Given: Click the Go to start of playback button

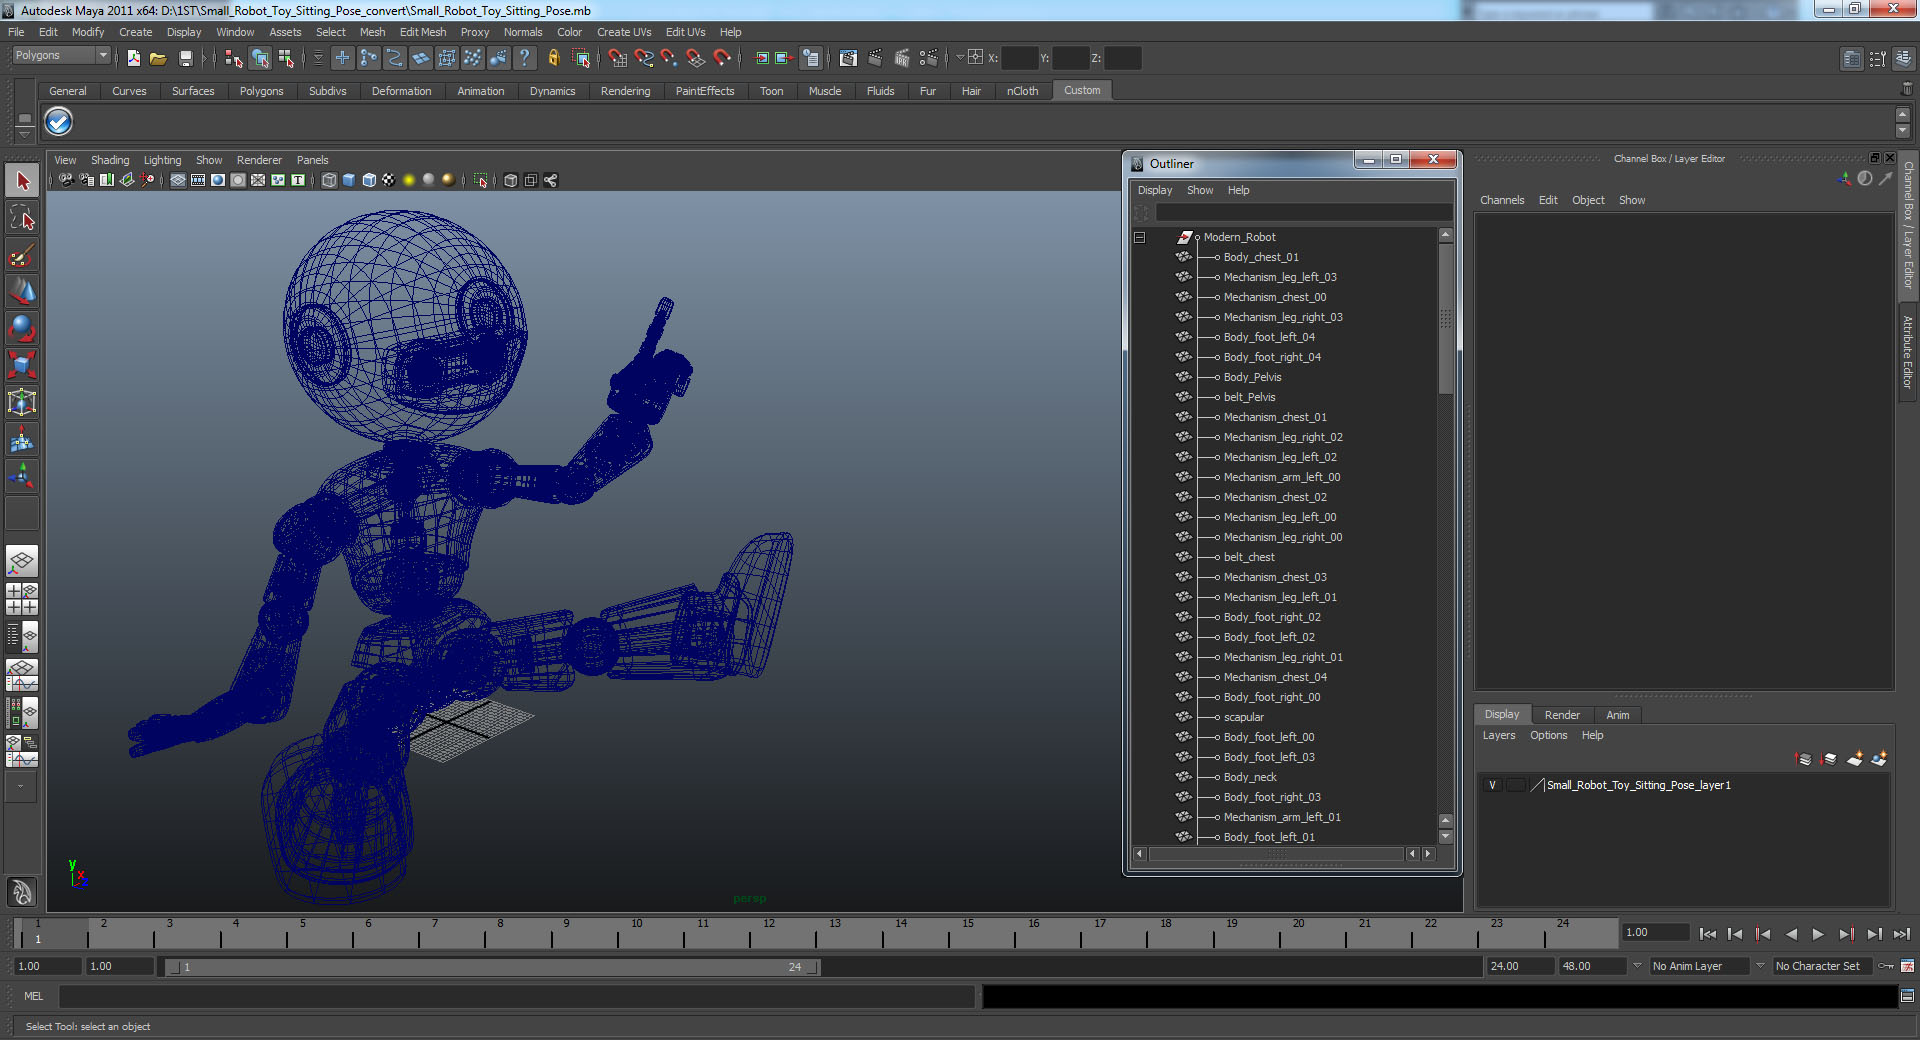Looking at the screenshot, I should (x=1707, y=934).
